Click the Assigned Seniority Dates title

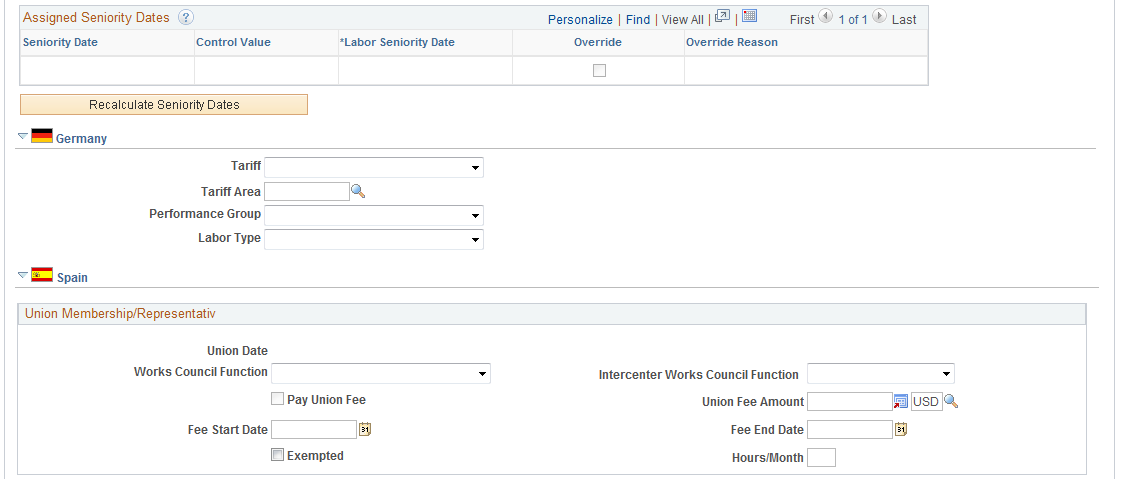click(97, 18)
